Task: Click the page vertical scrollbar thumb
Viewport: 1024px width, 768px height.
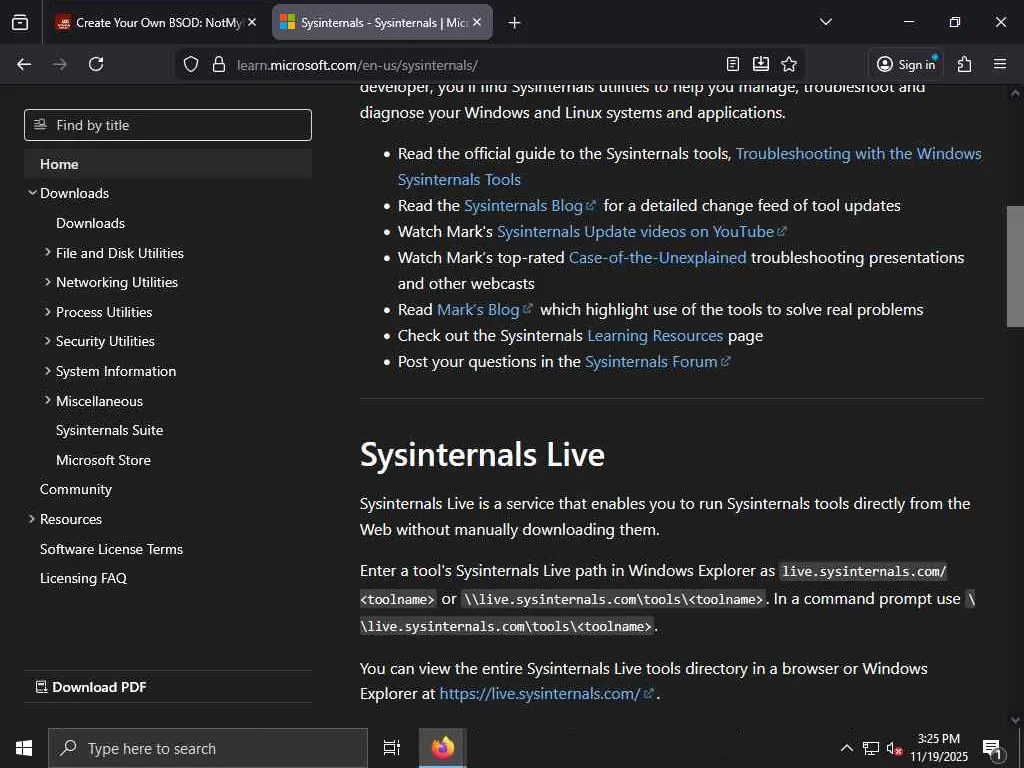Action: (1015, 266)
